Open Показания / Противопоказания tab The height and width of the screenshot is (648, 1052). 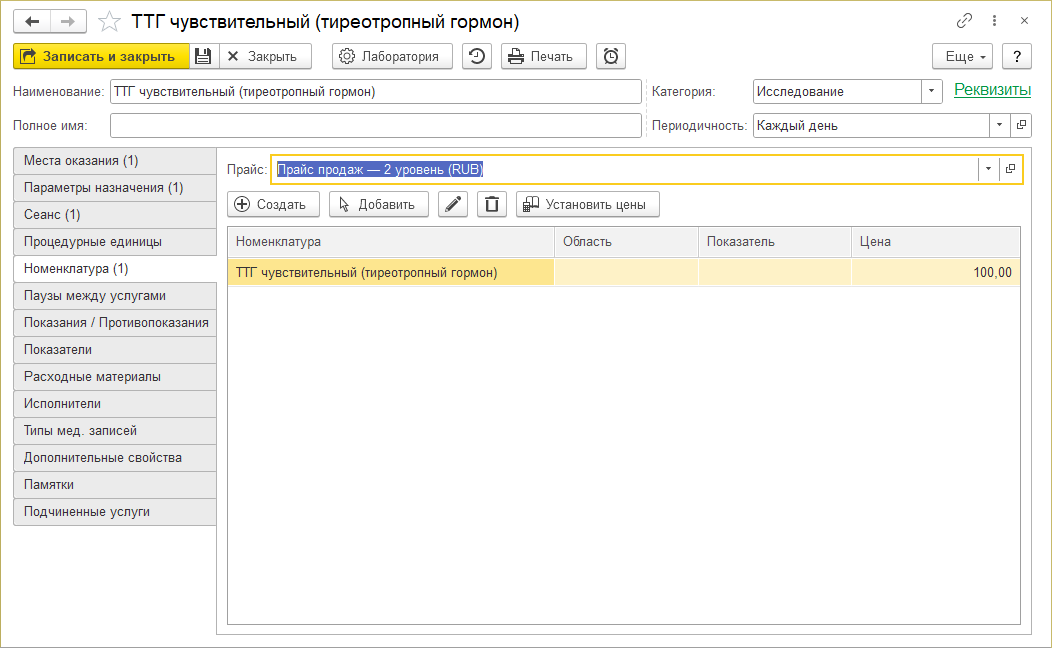[115, 323]
